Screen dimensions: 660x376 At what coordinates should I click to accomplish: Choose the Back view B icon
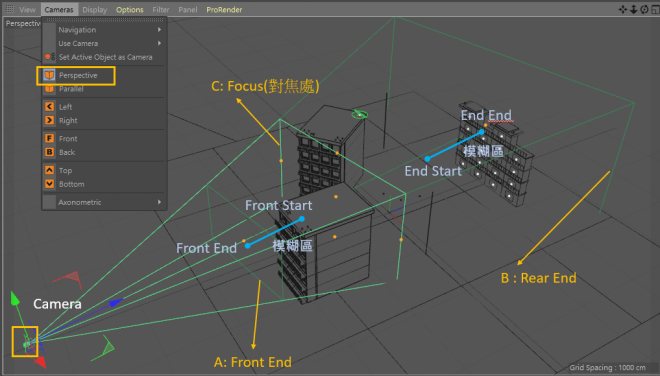pyautogui.click(x=49, y=152)
